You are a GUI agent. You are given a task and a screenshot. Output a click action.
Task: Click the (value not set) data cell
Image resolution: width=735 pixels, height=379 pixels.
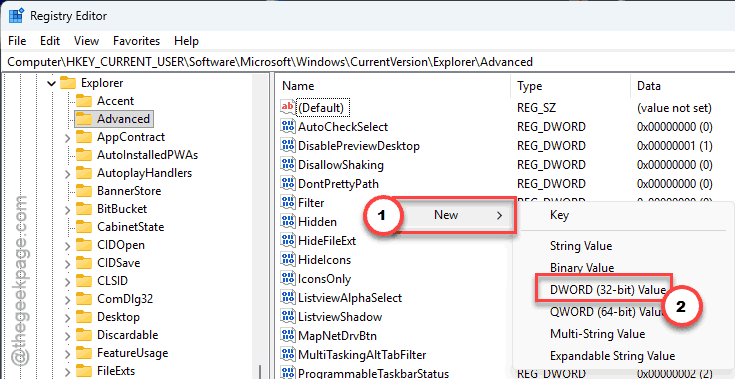tap(675, 108)
